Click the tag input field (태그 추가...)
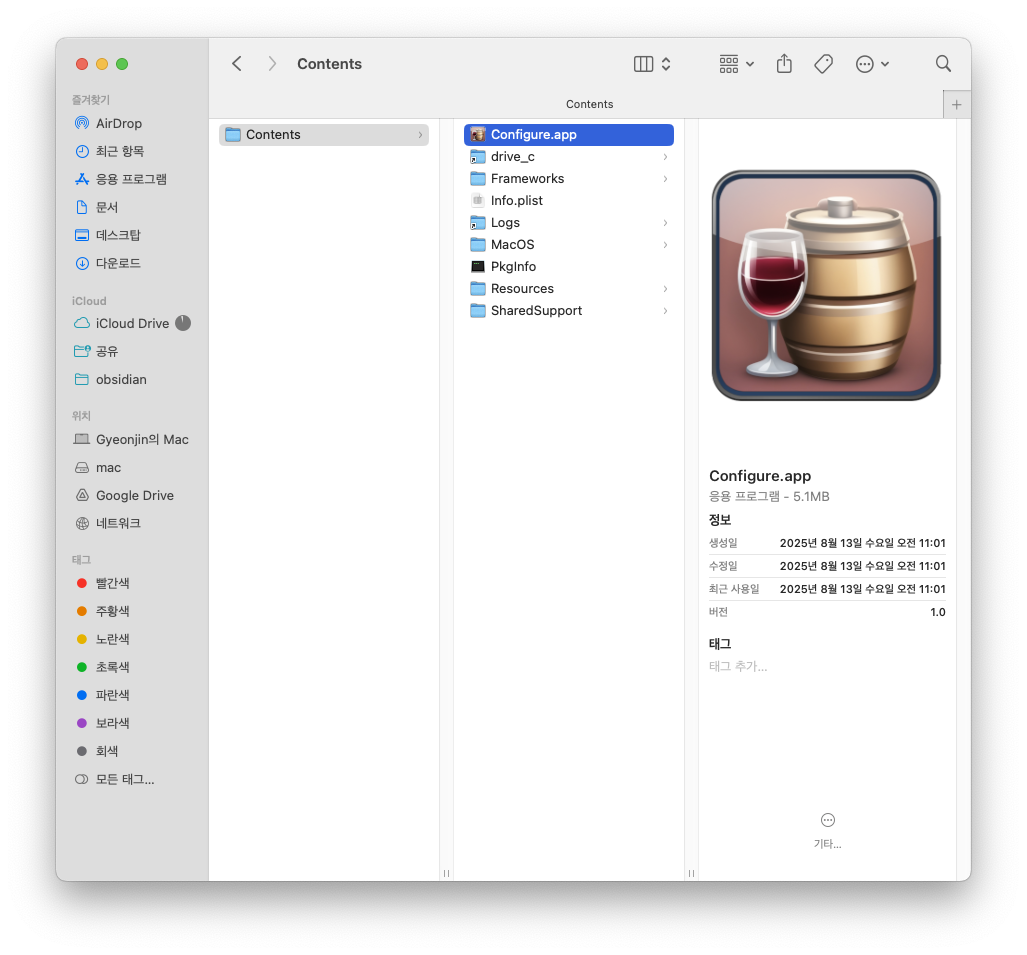 click(738, 666)
